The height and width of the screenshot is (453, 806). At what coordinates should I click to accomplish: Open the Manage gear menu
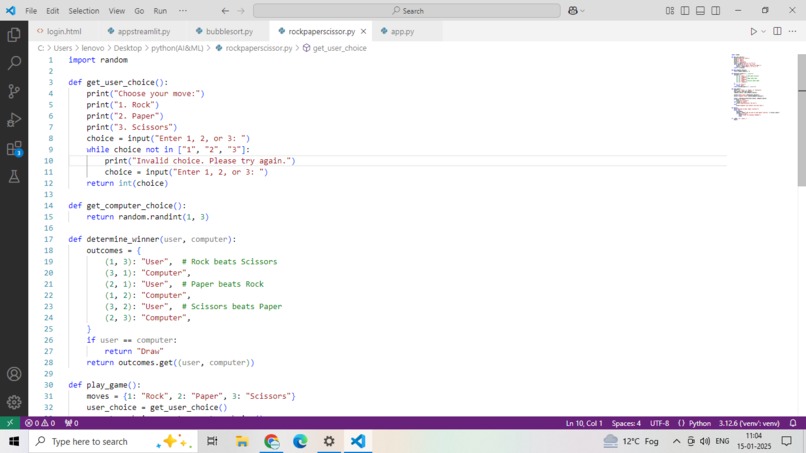click(x=14, y=402)
